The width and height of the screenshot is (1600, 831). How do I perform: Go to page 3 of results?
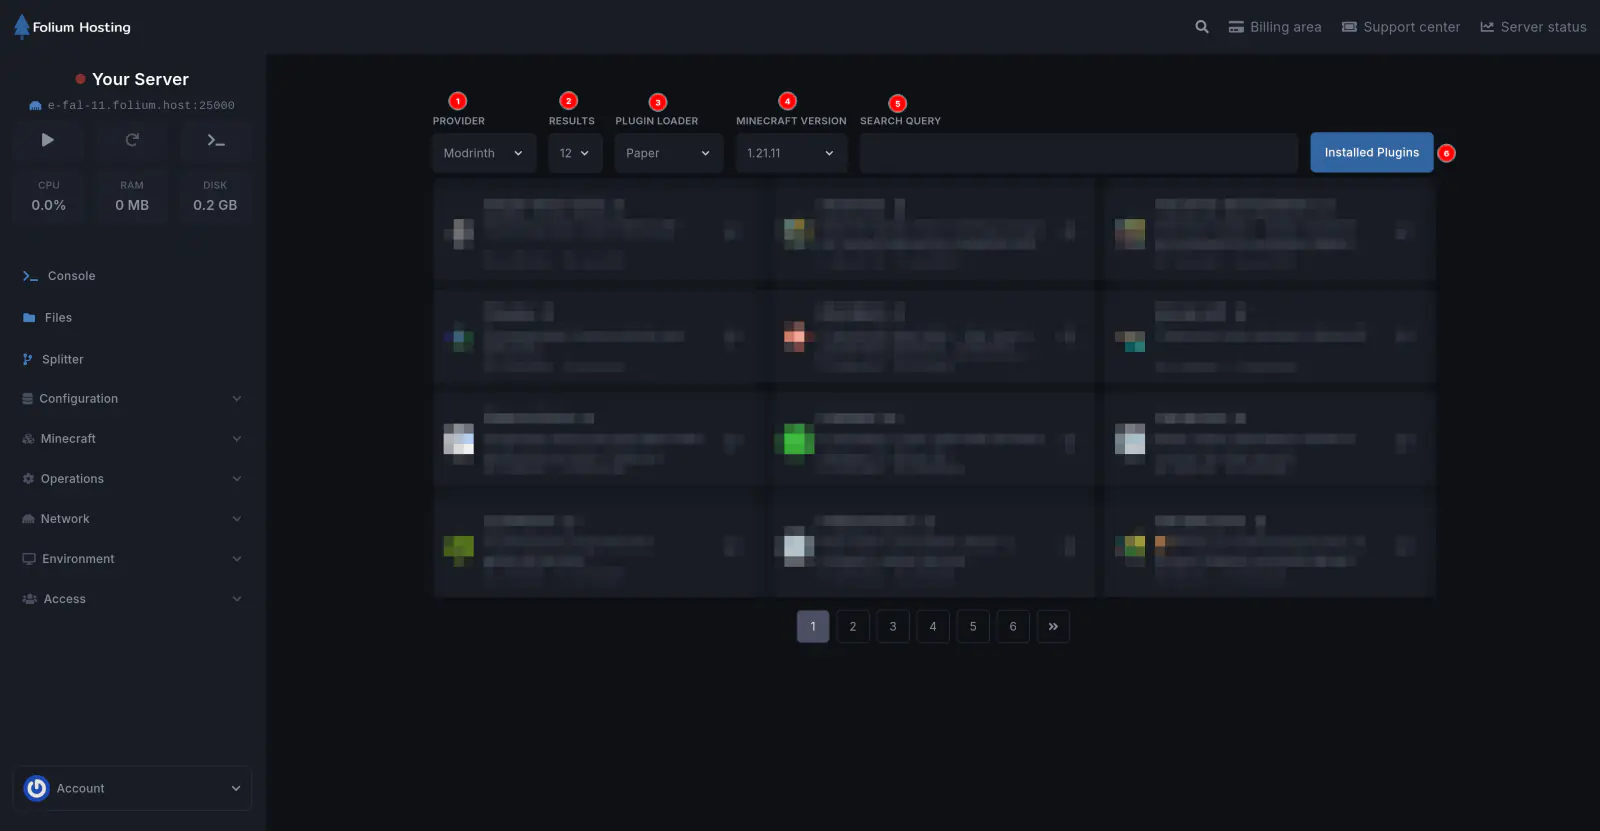(893, 627)
